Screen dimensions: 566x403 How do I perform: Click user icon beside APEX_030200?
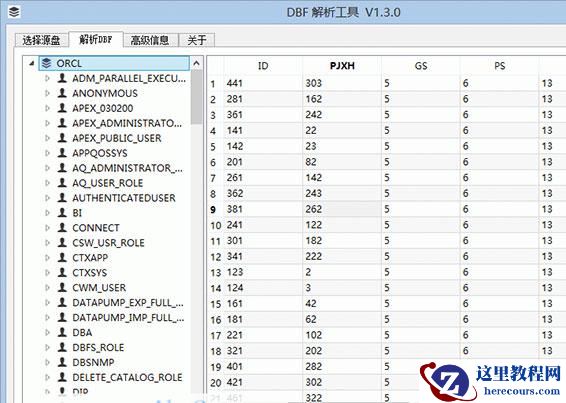coord(62,108)
